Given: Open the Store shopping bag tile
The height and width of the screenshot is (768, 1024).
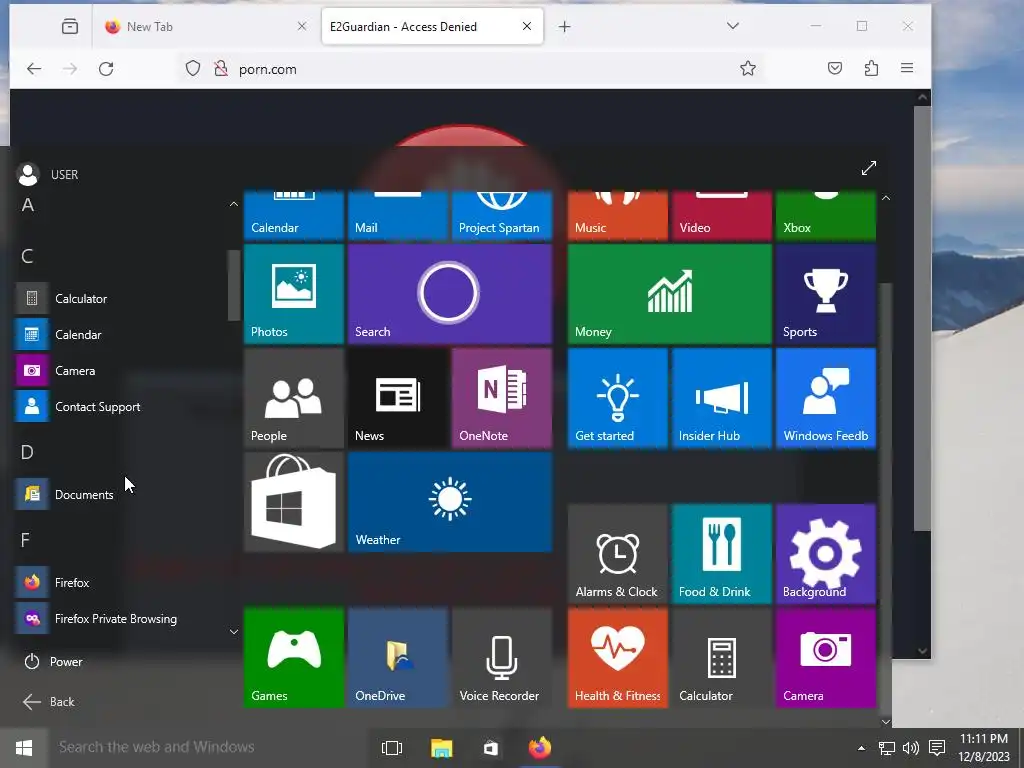Looking at the screenshot, I should [294, 502].
